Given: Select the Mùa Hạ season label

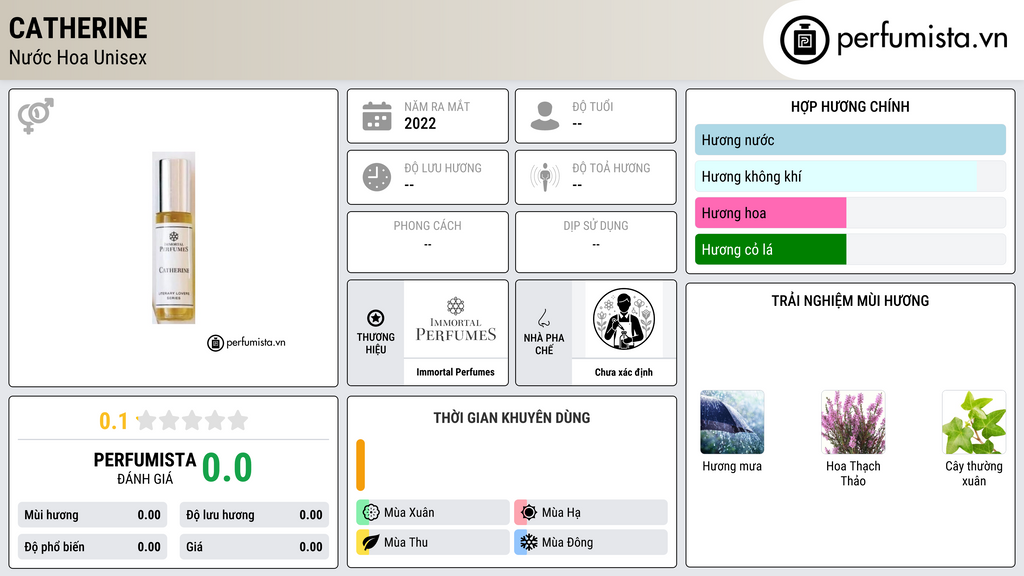Looking at the screenshot, I should point(561,513).
